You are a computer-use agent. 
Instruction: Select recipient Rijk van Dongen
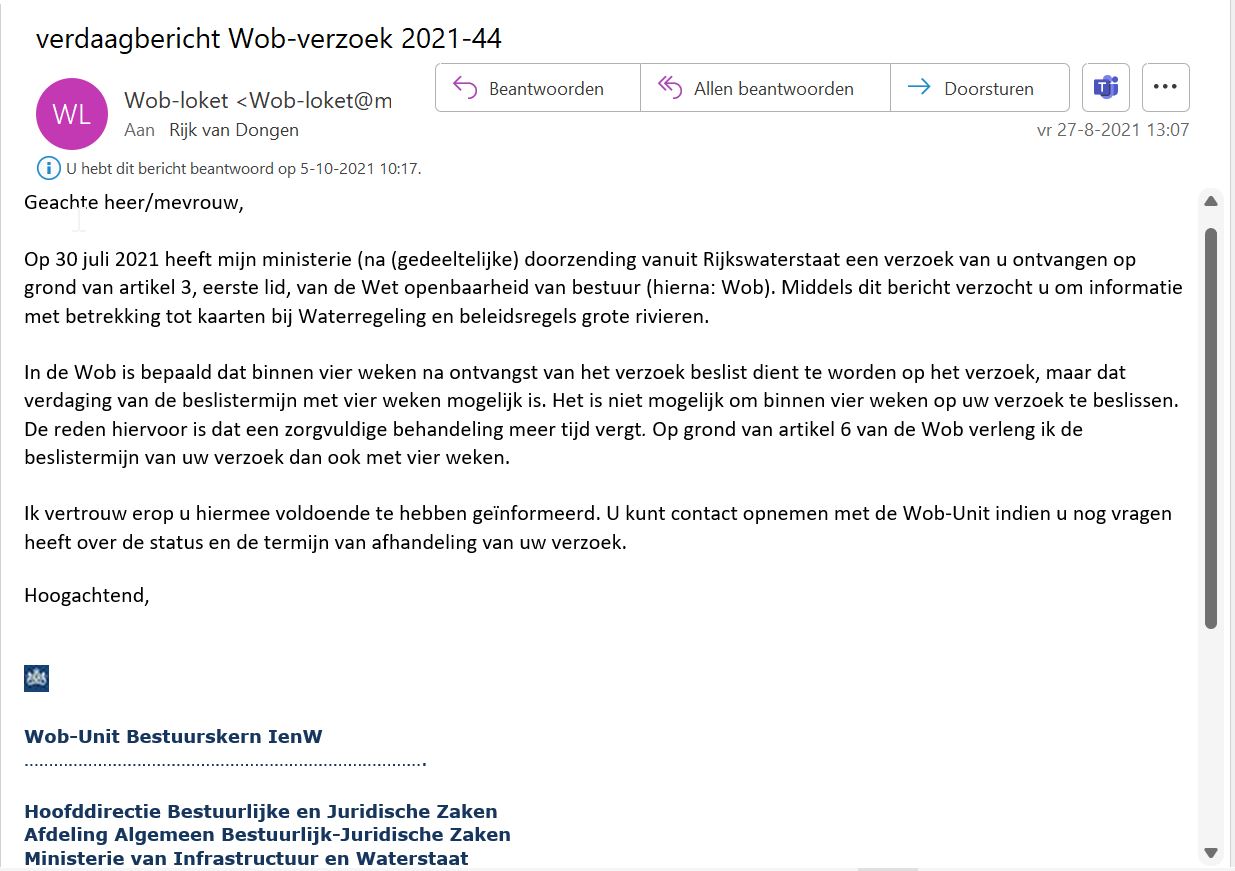point(234,130)
